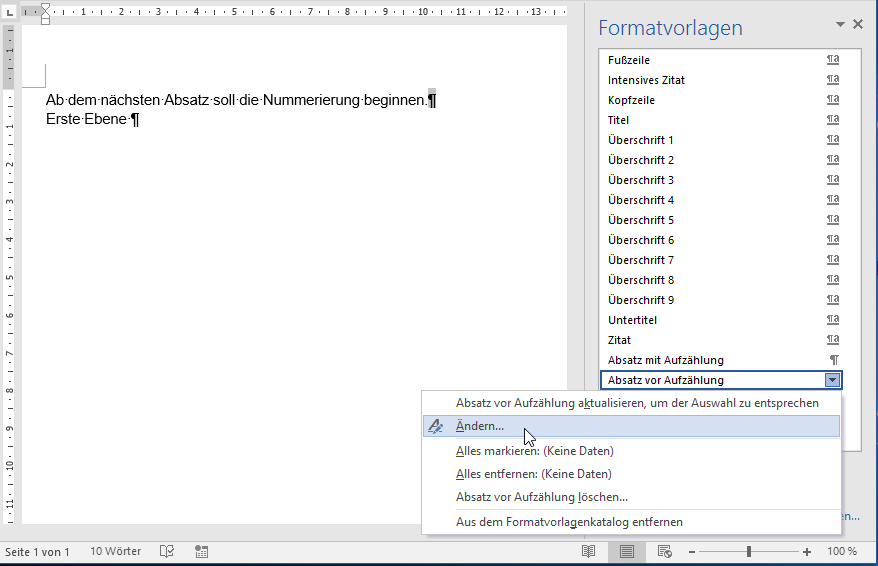Click the zoom out minus icon

click(690, 551)
